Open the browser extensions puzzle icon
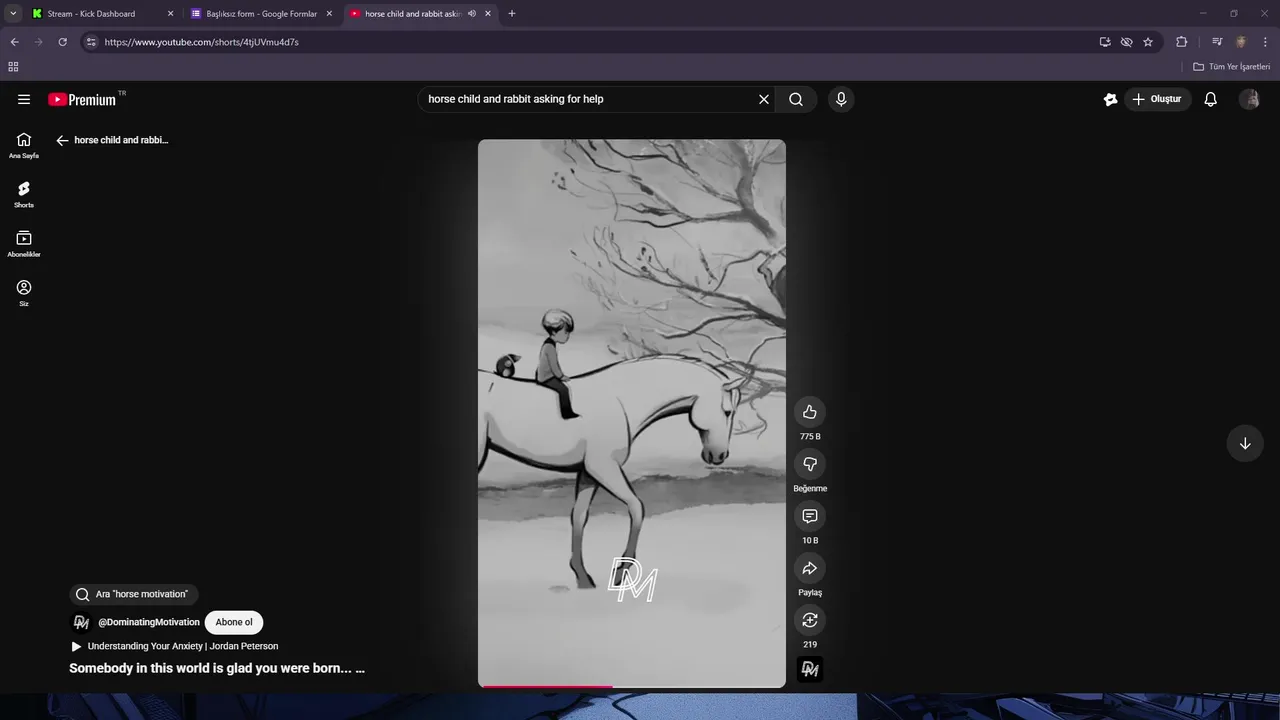 [1181, 42]
